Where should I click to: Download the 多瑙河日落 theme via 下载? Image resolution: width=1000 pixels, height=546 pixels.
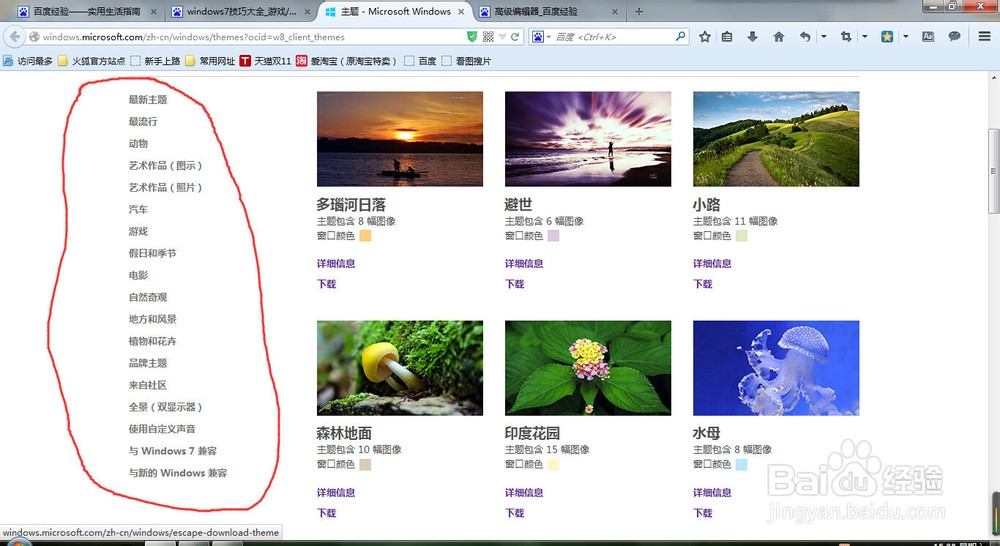[x=327, y=284]
